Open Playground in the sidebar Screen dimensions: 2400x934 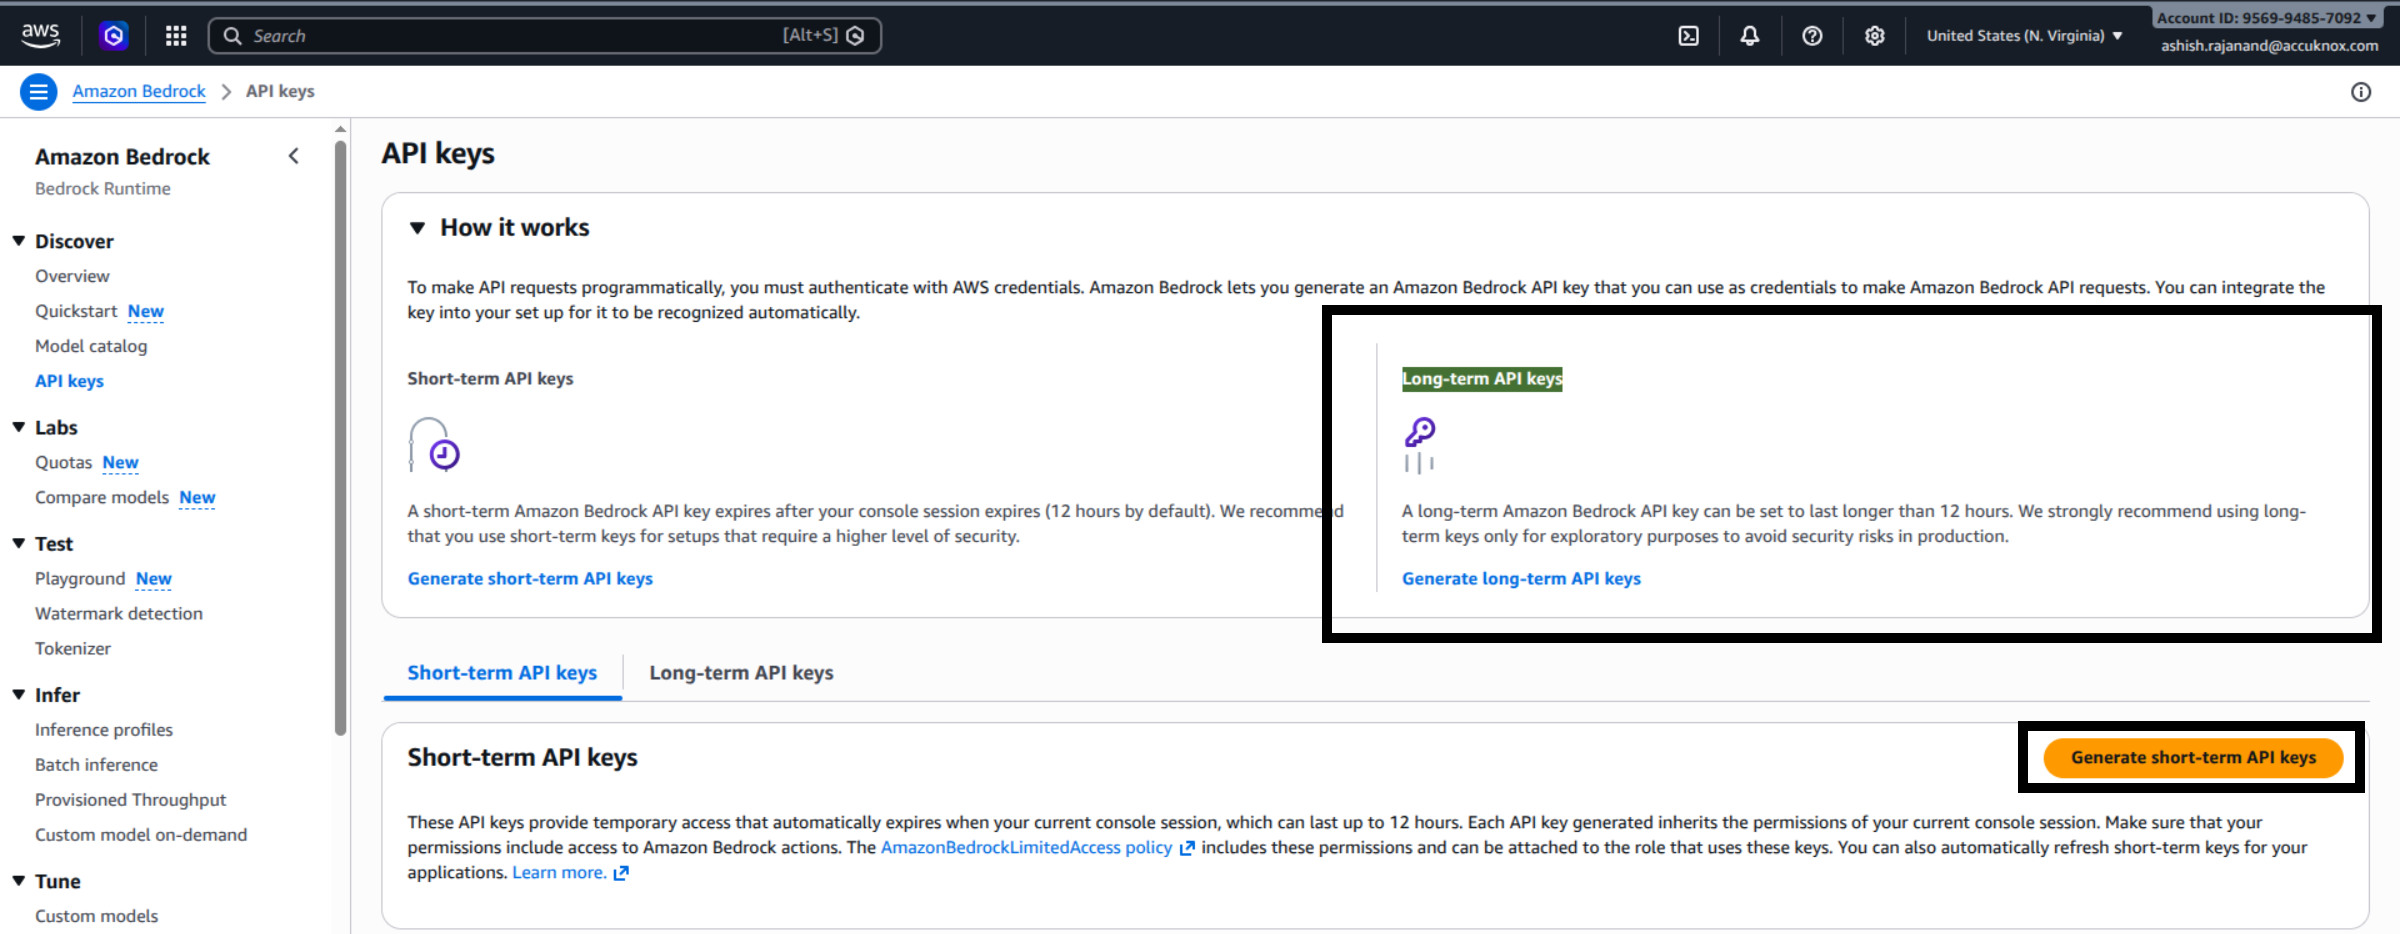pos(80,578)
